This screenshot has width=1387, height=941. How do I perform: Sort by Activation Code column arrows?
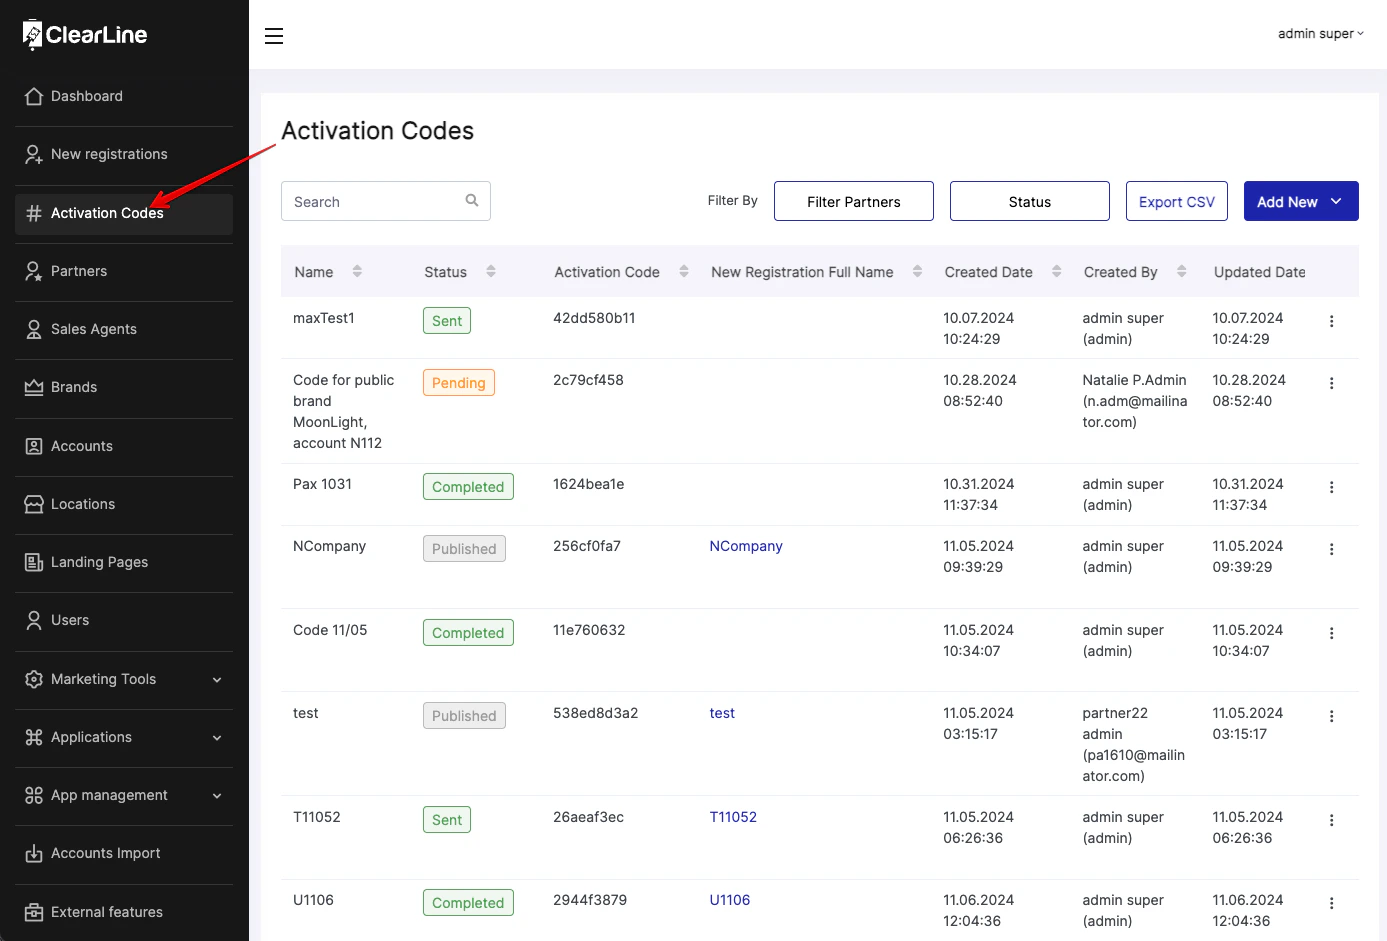coord(684,271)
